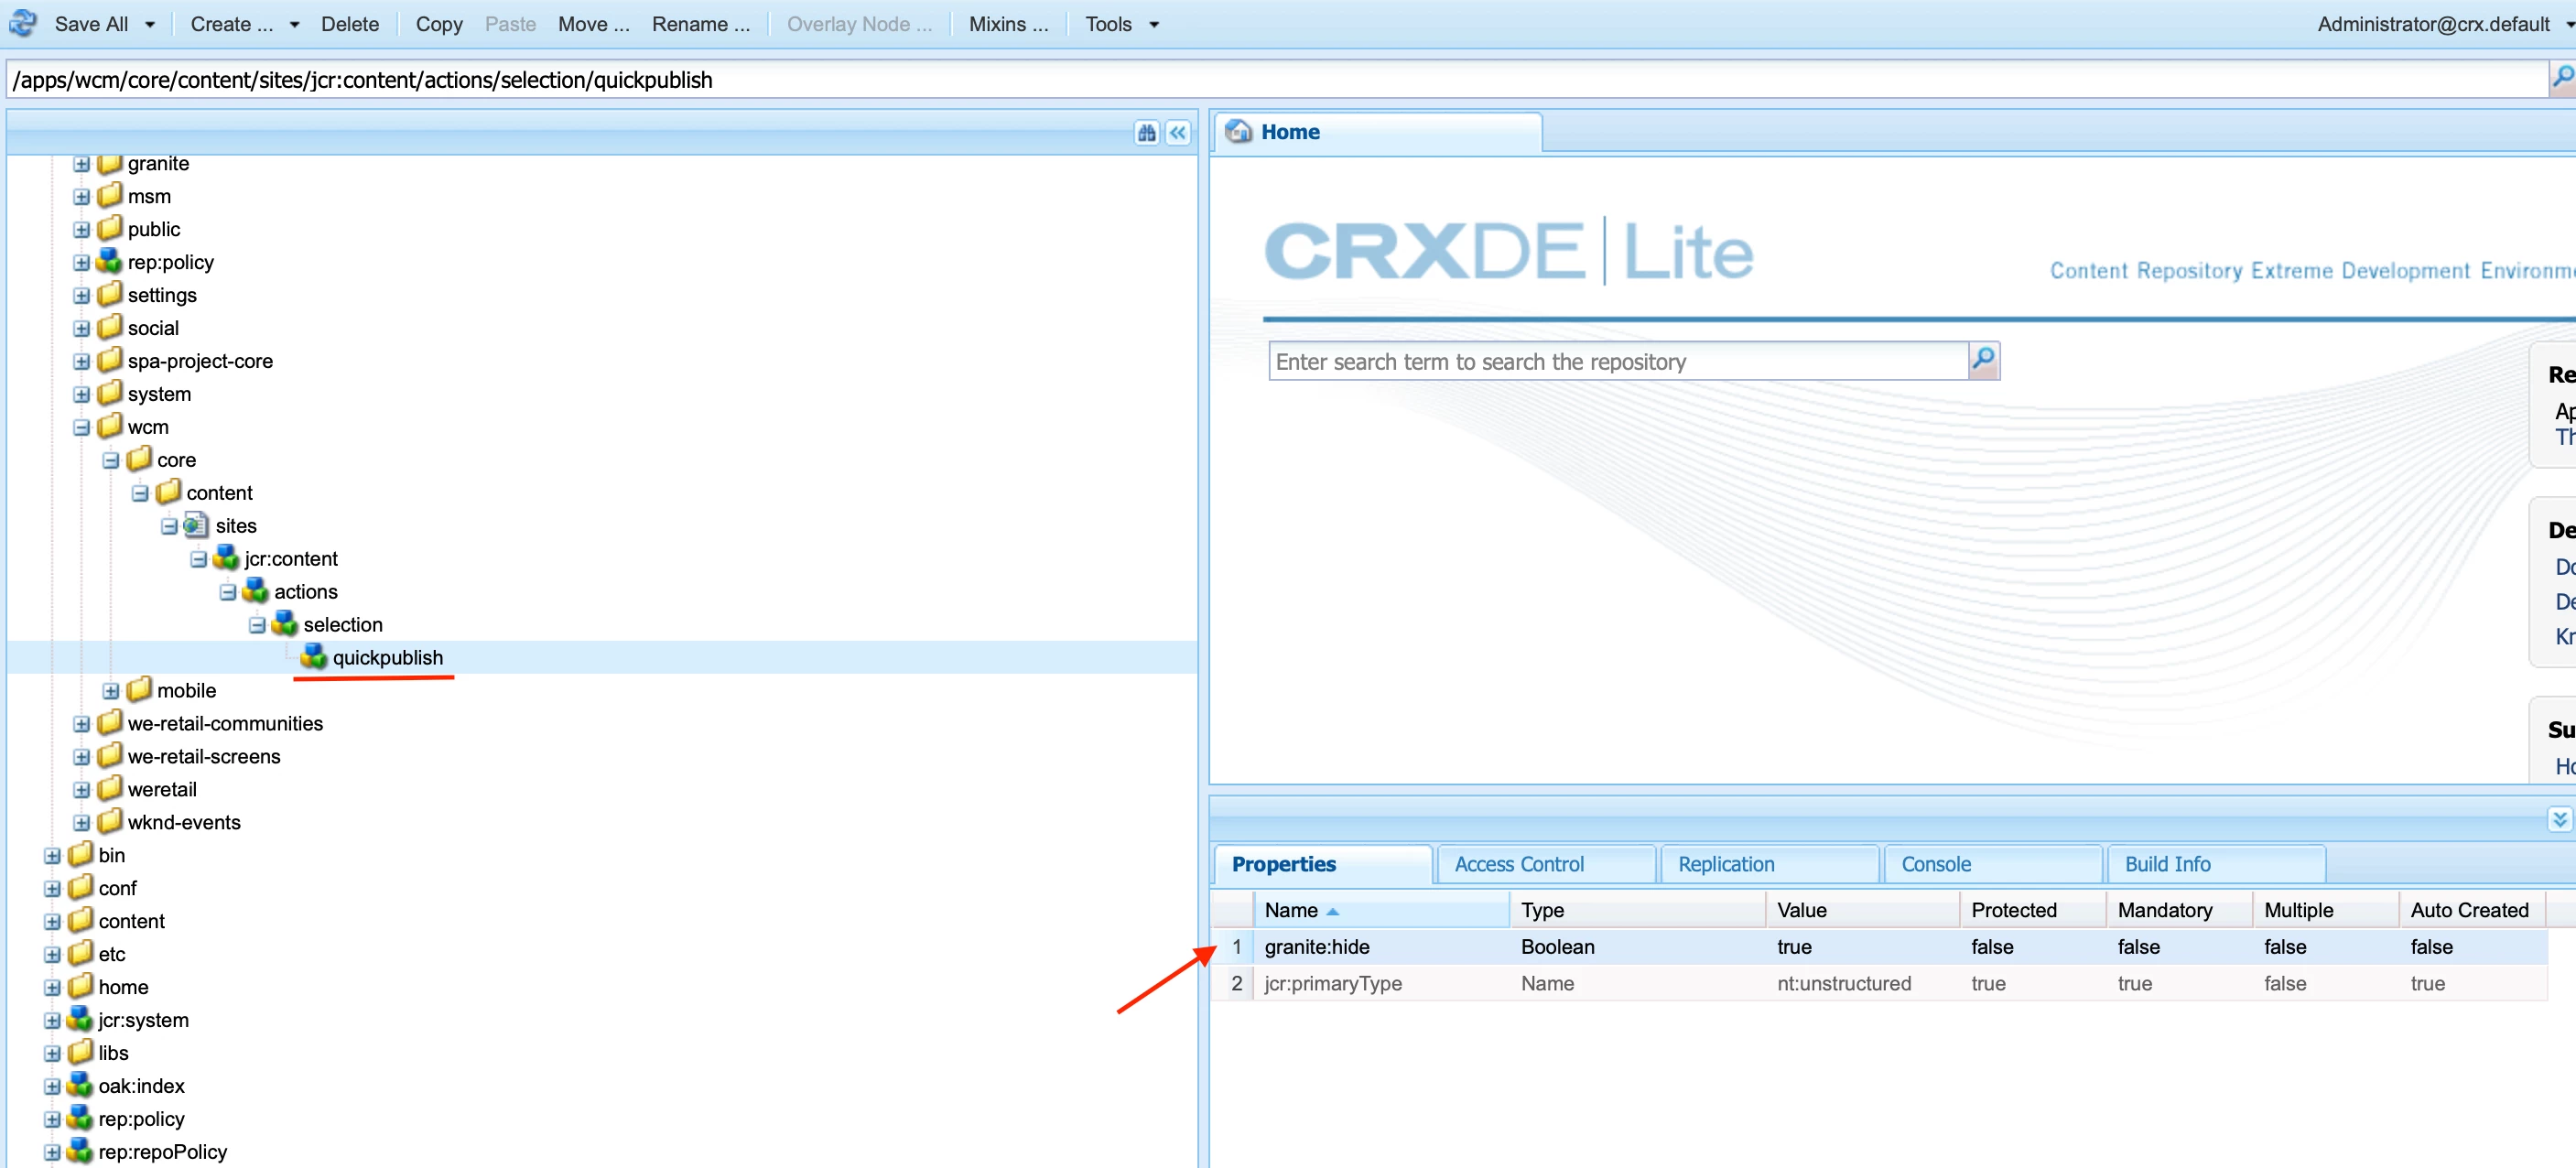
Task: Click the Delete toolbar button
Action: (349, 24)
